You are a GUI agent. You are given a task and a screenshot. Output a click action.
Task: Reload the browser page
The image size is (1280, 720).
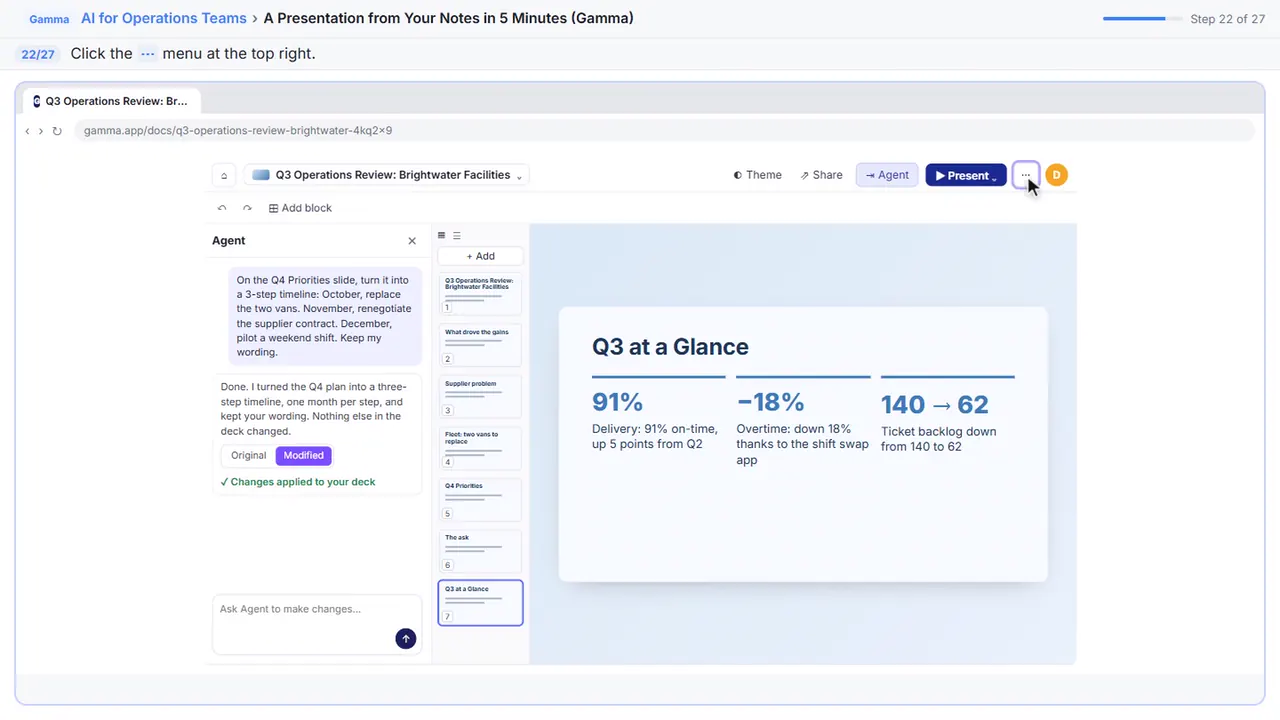pos(57,131)
